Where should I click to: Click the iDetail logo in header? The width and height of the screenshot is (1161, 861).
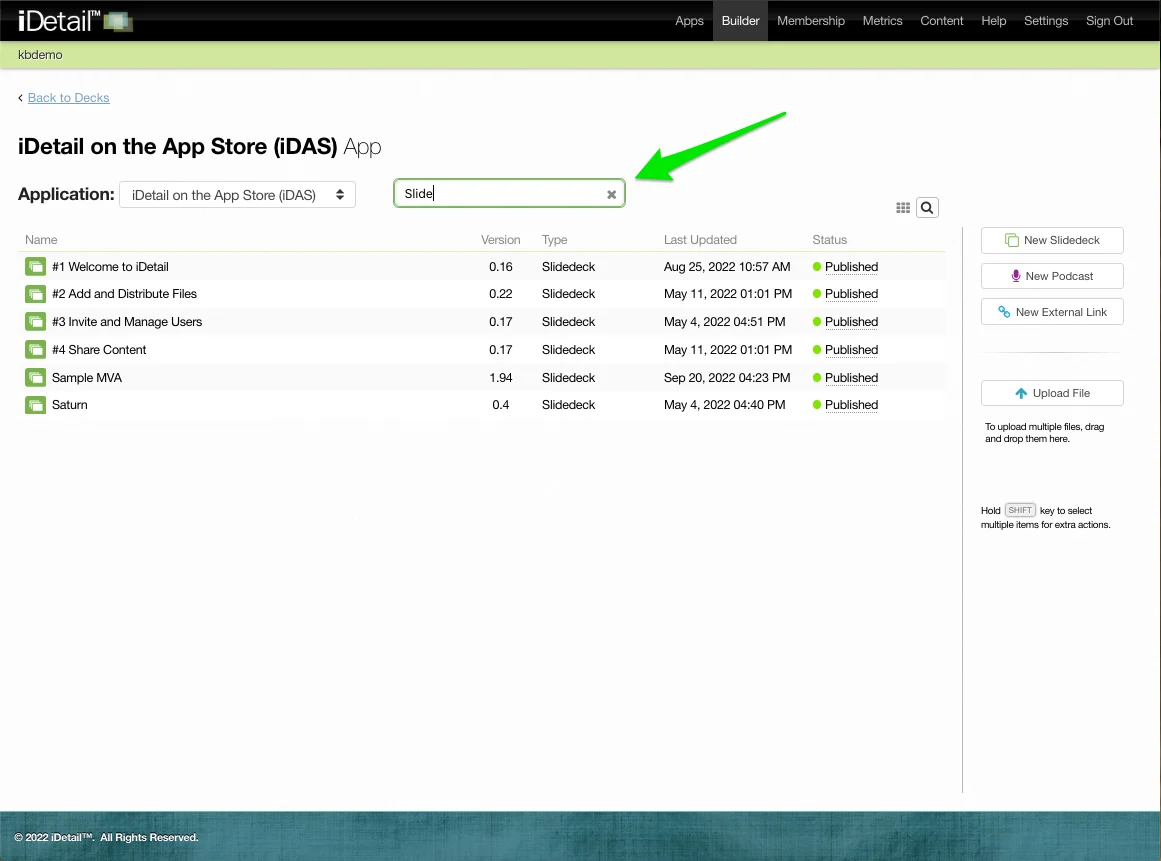click(x=75, y=21)
